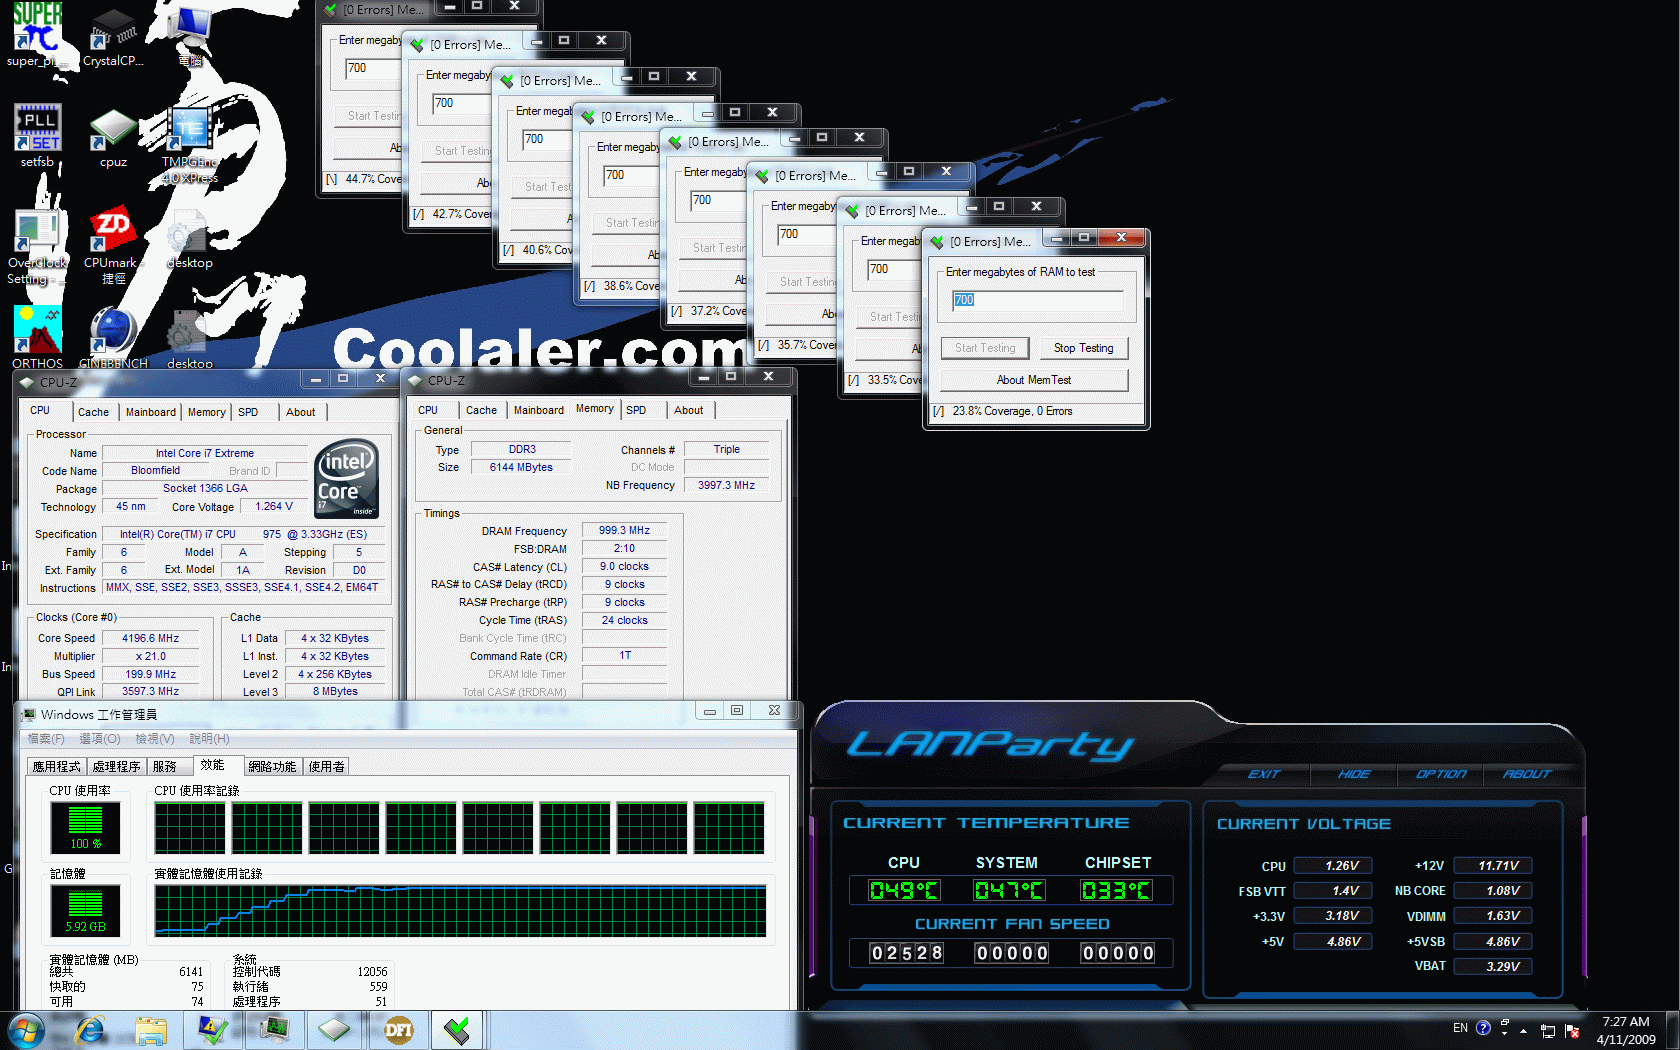The width and height of the screenshot is (1680, 1050).
Task: Switch to 網路功能 tab in Task Manager
Action: coord(272,767)
